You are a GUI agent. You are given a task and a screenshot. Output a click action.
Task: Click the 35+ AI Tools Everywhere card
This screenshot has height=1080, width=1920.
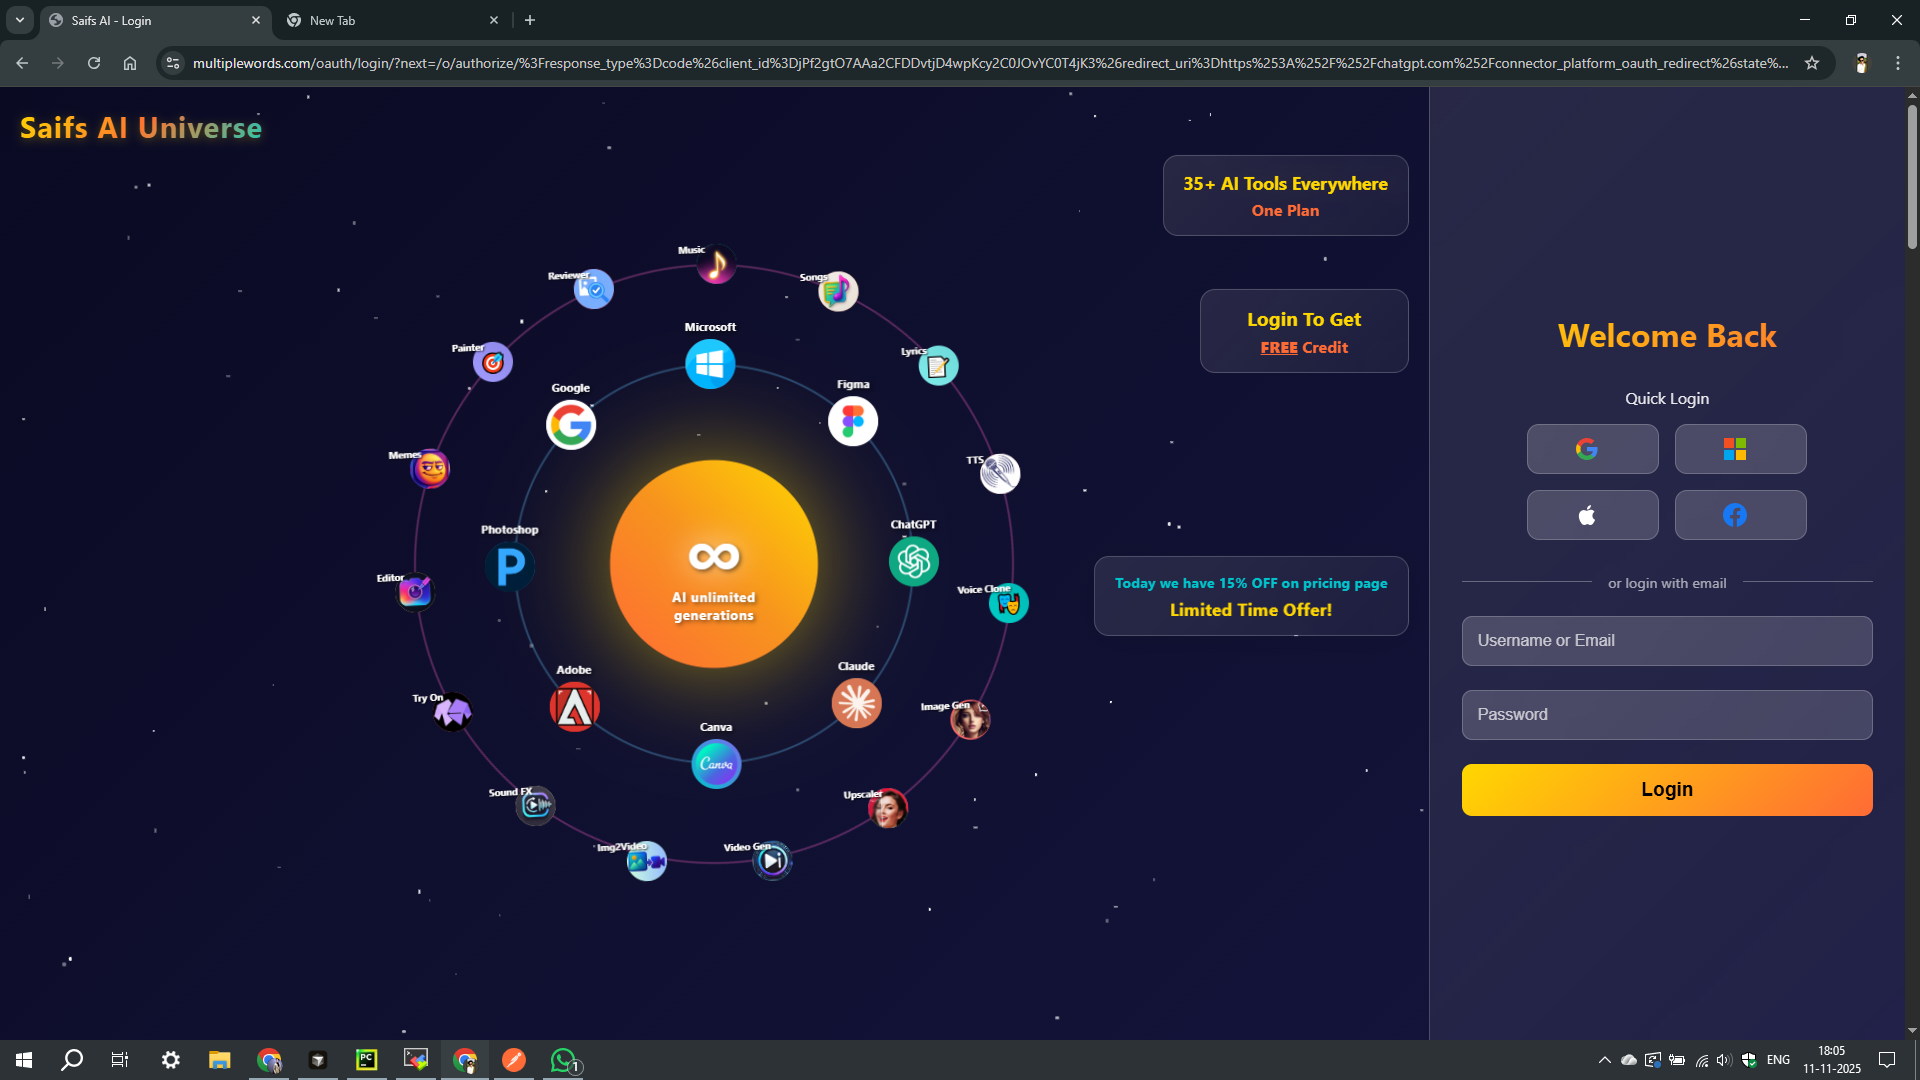click(x=1285, y=196)
